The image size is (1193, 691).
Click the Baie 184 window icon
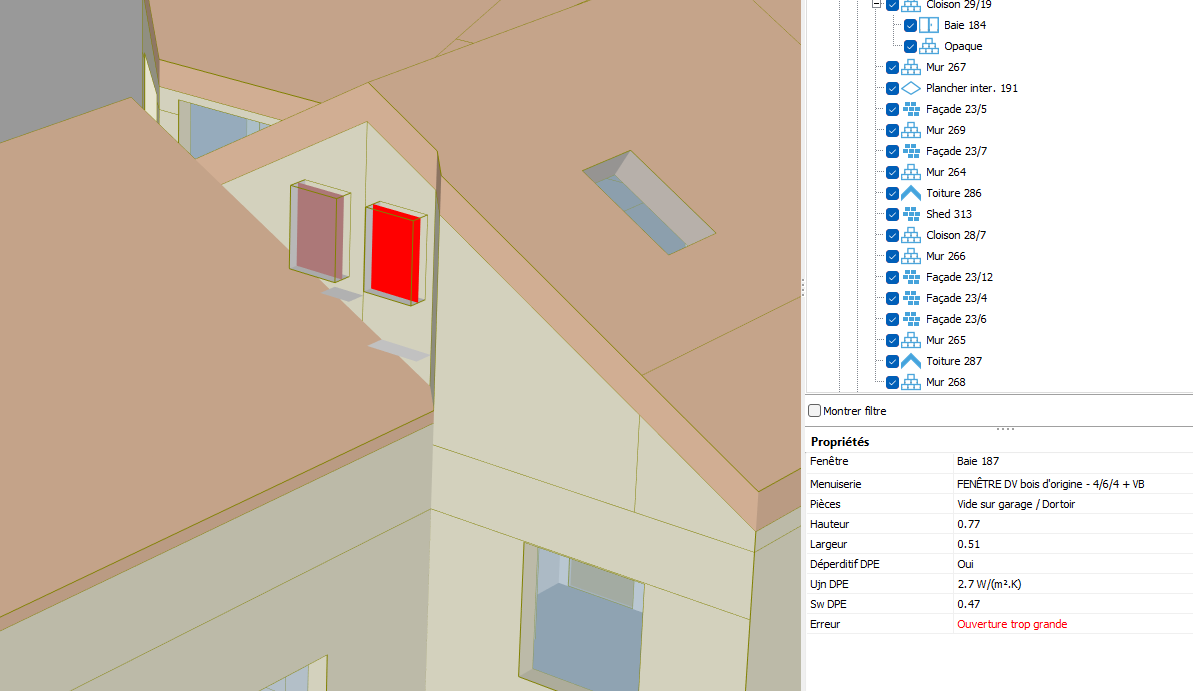(929, 25)
